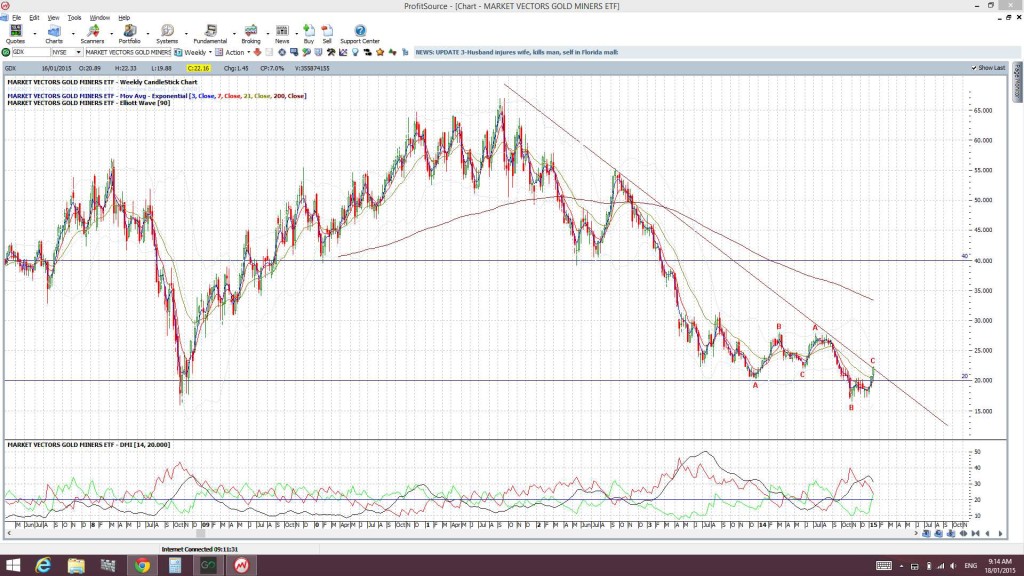
Task: Click the green symbol lookup icon beside GDX
Action: (x=6, y=52)
